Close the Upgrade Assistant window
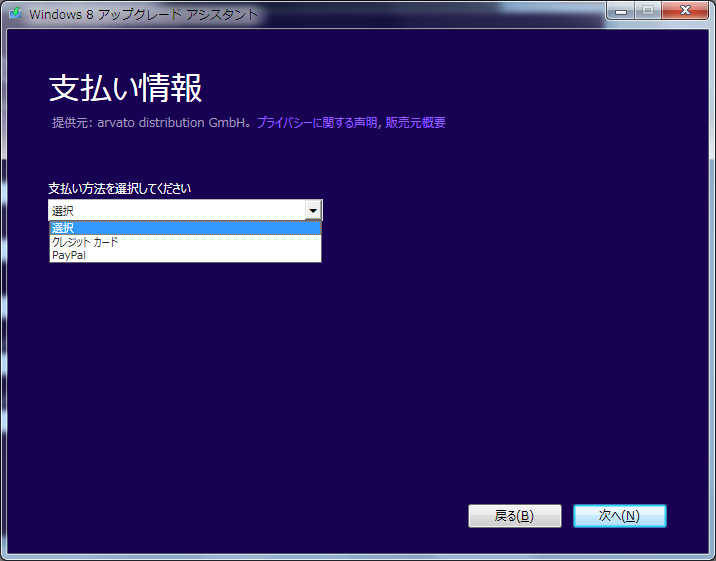The width and height of the screenshot is (716, 561). click(x=685, y=10)
